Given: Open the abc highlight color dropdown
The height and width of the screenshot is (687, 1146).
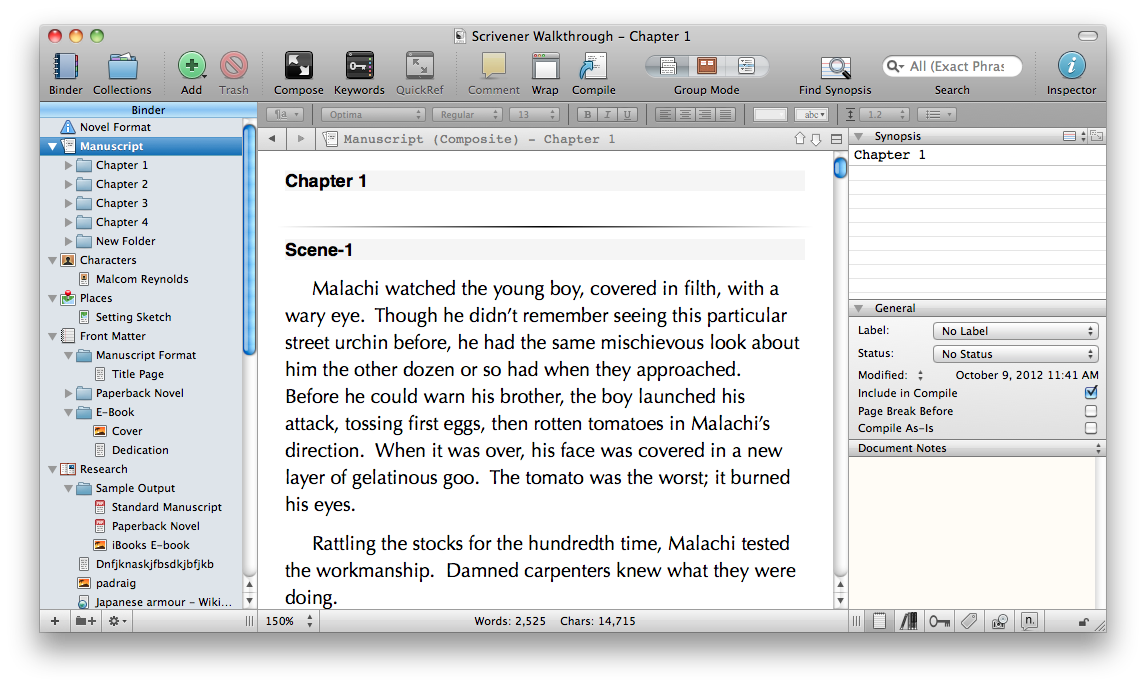Looking at the screenshot, I should 812,114.
